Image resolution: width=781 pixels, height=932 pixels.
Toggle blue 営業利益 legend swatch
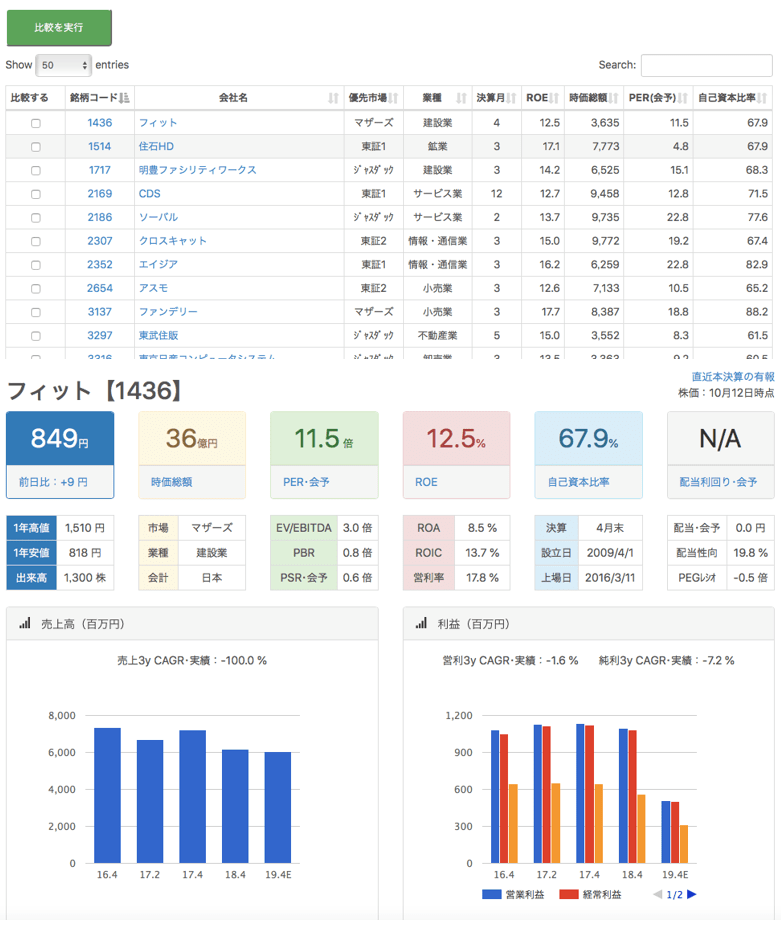pos(492,894)
